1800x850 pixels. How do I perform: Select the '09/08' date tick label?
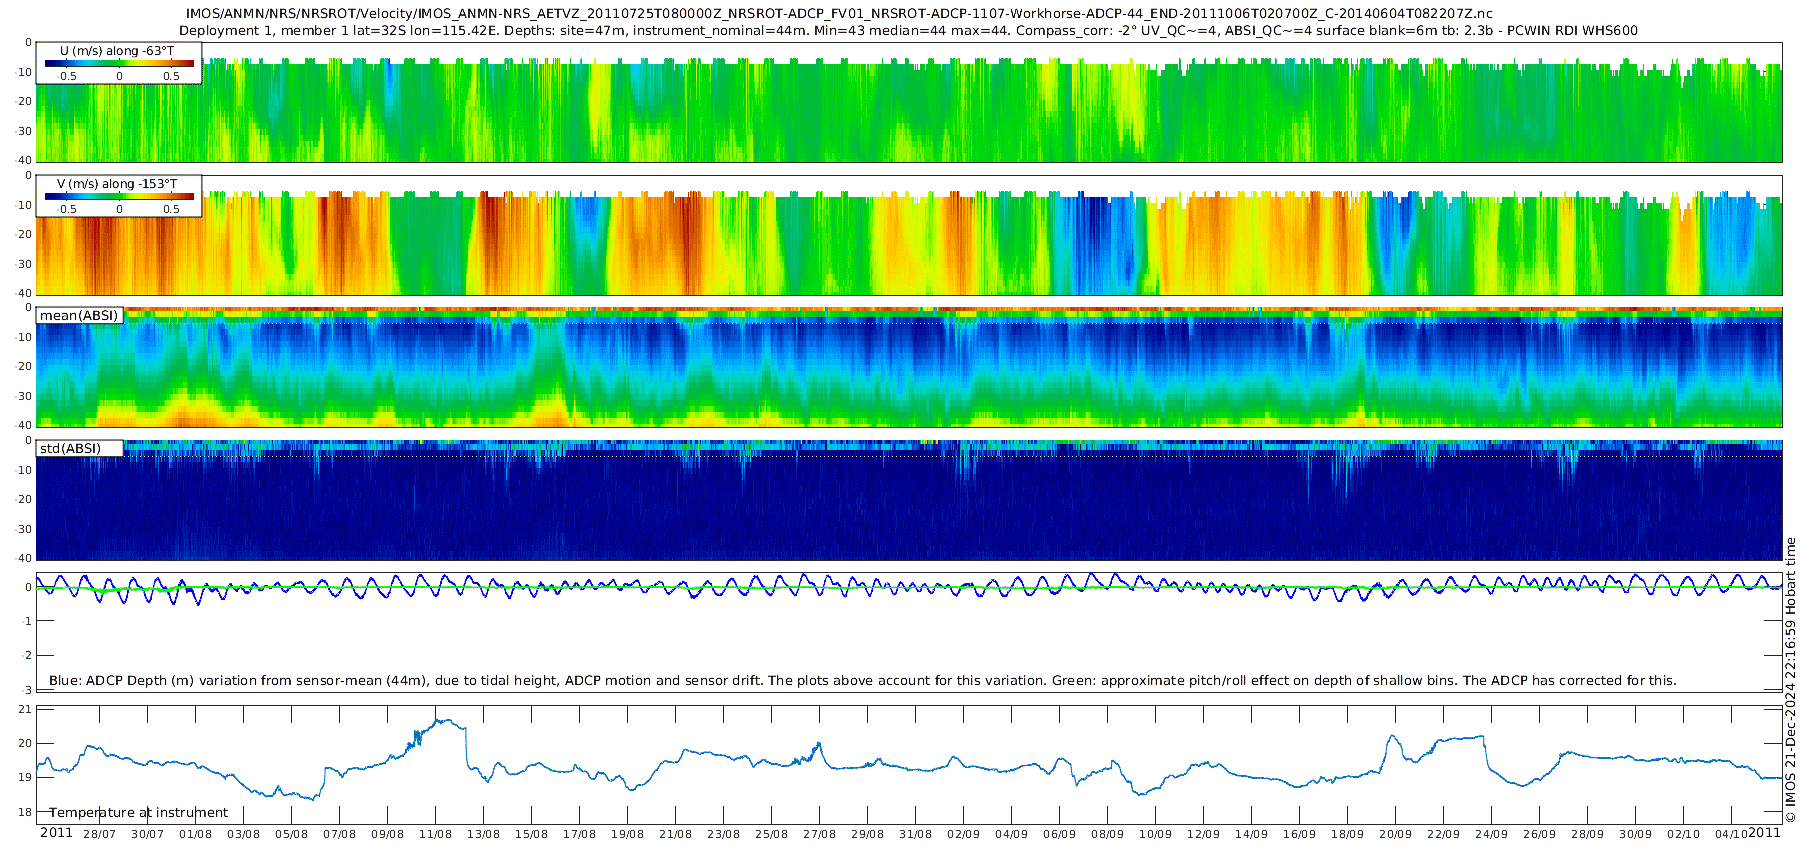click(387, 834)
